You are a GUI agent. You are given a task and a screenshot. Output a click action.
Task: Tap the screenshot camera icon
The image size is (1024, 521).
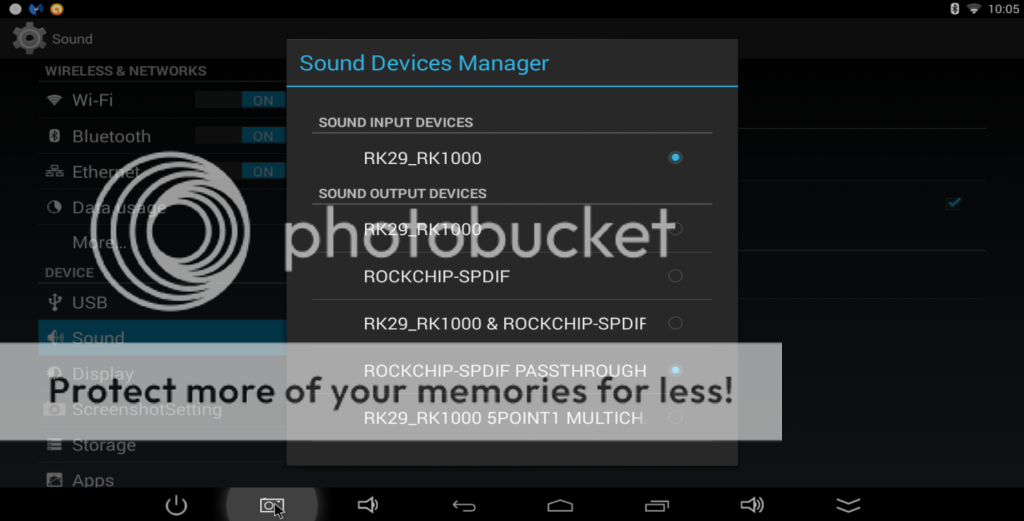click(x=272, y=505)
